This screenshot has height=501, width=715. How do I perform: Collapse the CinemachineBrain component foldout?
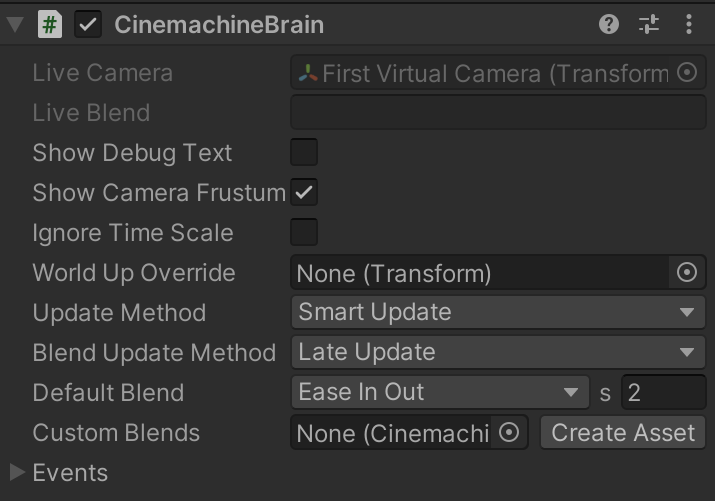pyautogui.click(x=15, y=25)
